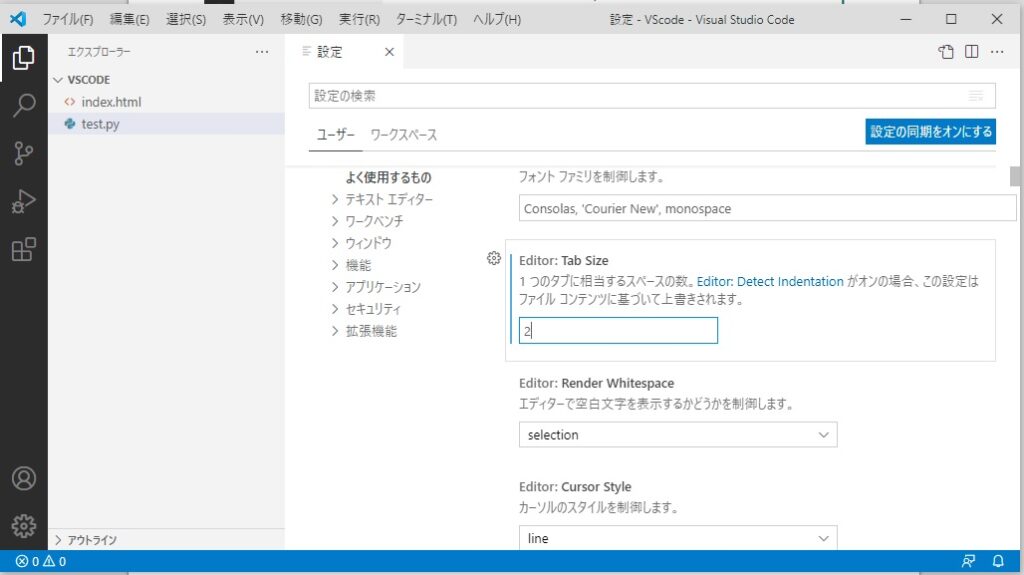Split the editor to the right

click(972, 52)
